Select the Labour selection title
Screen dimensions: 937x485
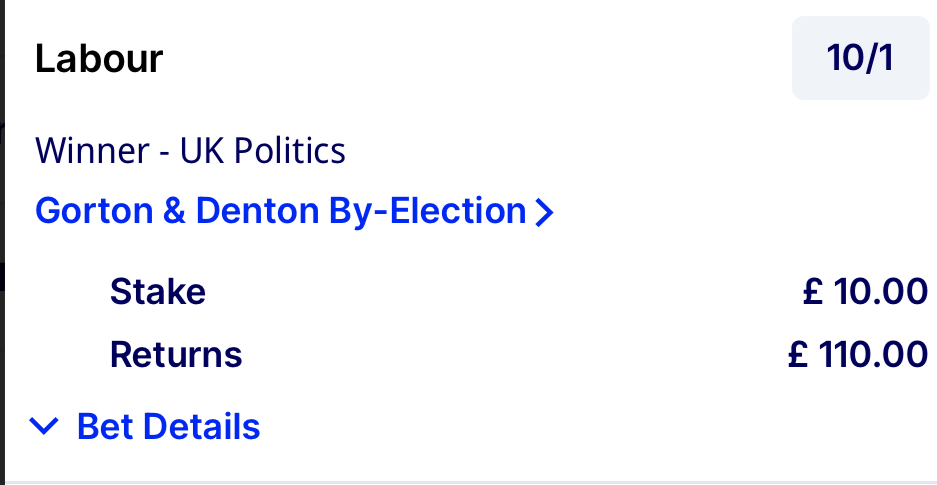pyautogui.click(x=99, y=60)
